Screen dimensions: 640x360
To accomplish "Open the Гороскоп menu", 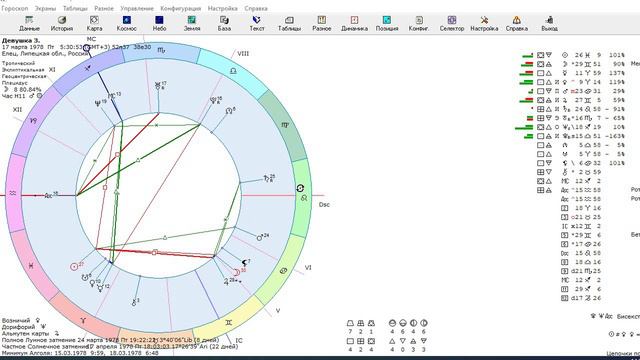I will tap(15, 8).
